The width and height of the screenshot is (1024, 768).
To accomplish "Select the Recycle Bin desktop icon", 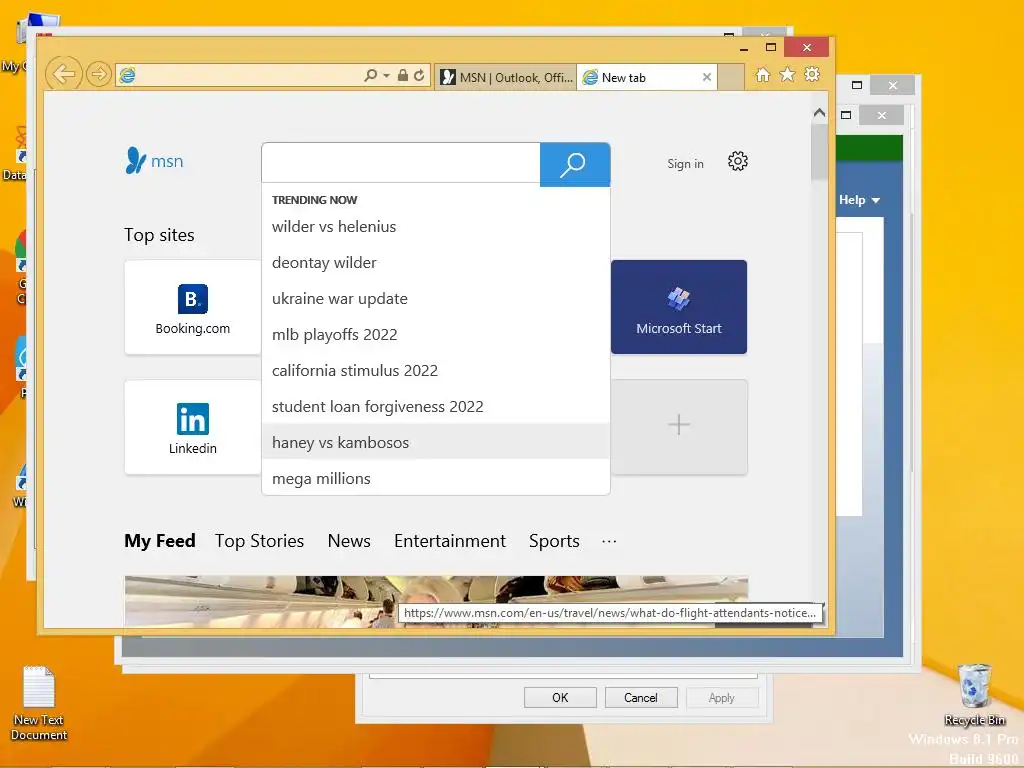I will click(x=974, y=694).
